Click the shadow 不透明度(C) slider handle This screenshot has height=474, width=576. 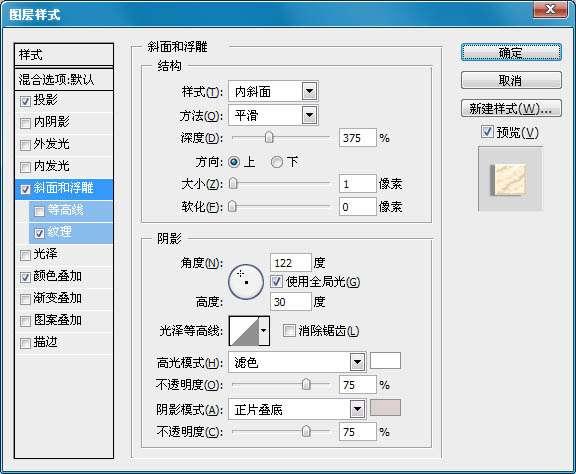[306, 432]
